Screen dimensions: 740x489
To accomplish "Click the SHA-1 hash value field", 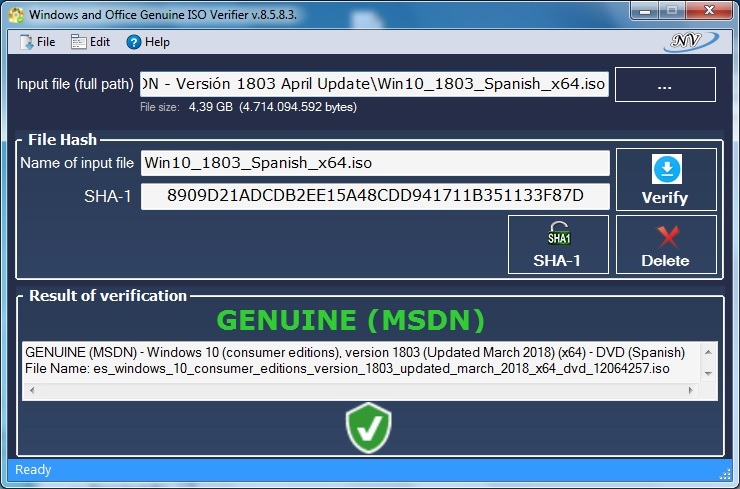I will click(374, 196).
